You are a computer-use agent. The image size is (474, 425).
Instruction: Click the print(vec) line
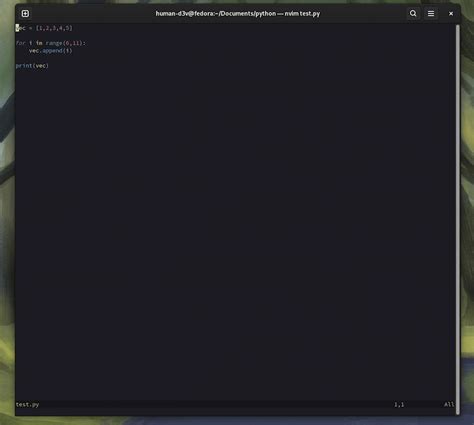coord(32,66)
